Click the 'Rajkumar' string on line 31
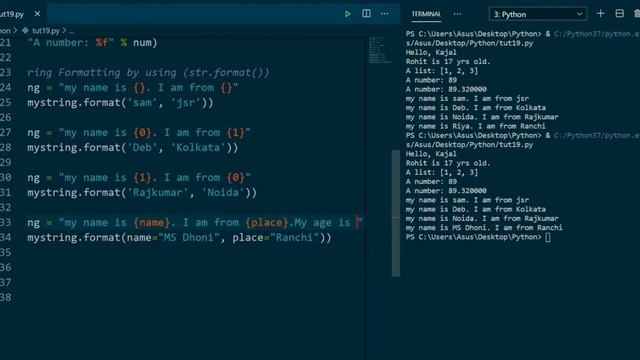 [158, 192]
